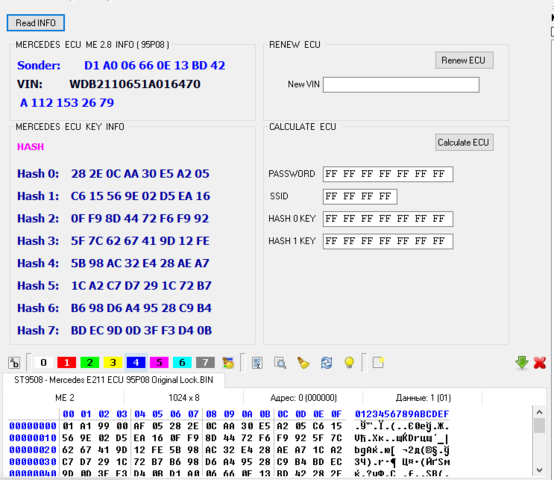This screenshot has height=480, width=554.
Task: Click the magnifier search icon
Action: pos(280,363)
